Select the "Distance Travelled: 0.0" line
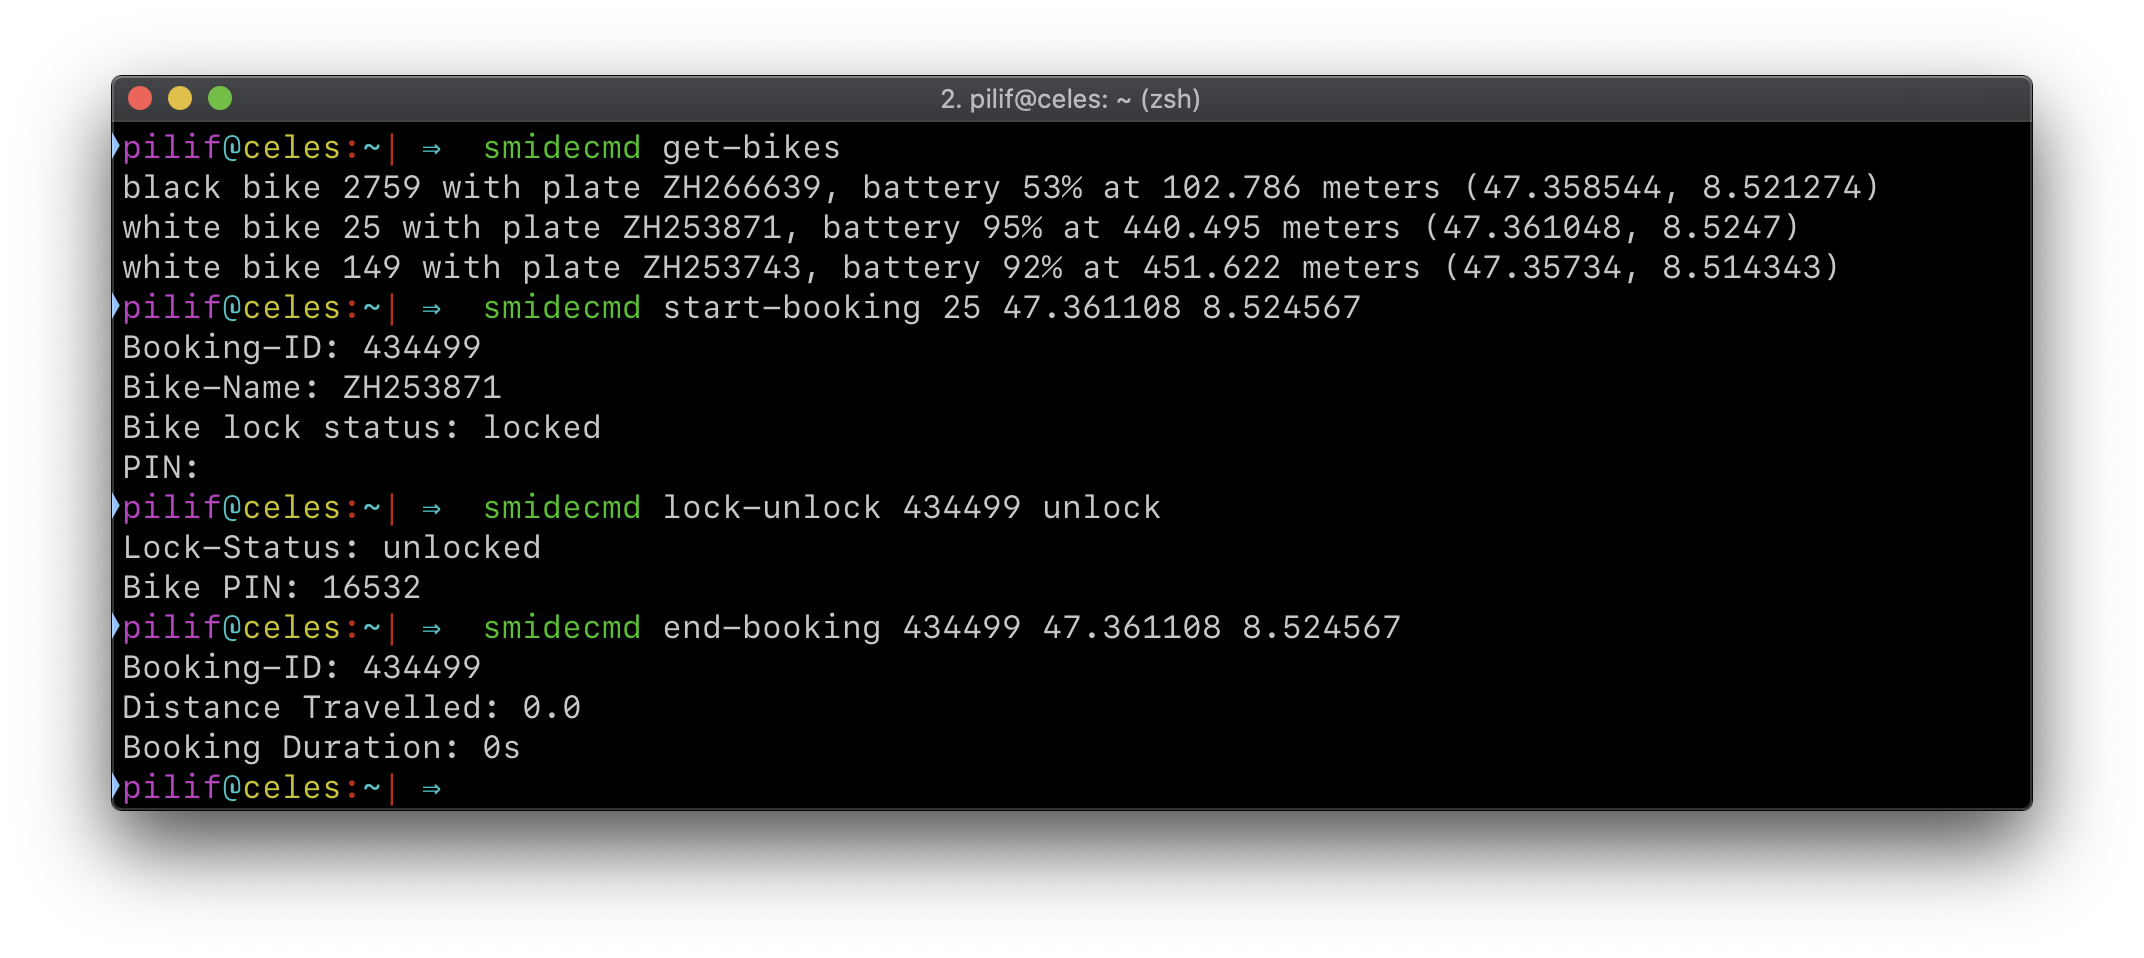2144x958 pixels. point(351,708)
